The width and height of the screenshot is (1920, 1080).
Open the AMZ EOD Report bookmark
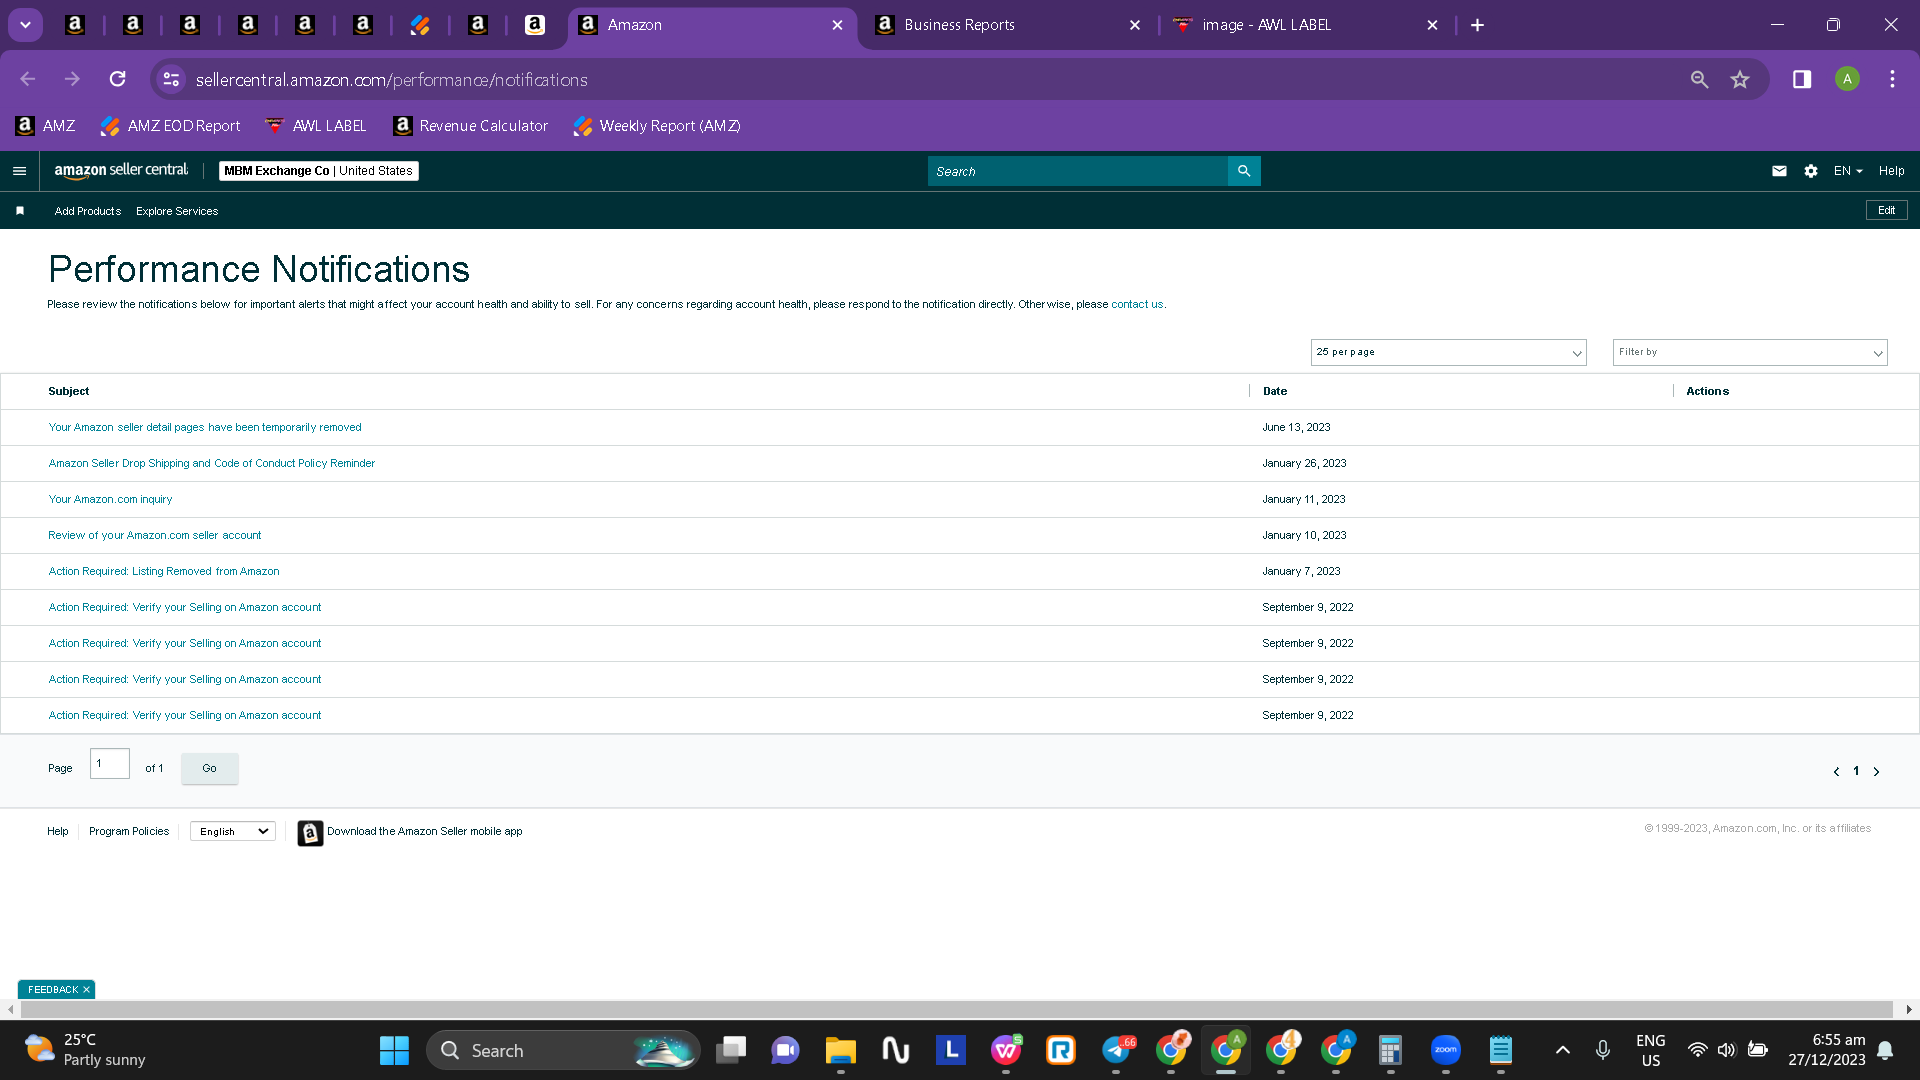tap(171, 126)
